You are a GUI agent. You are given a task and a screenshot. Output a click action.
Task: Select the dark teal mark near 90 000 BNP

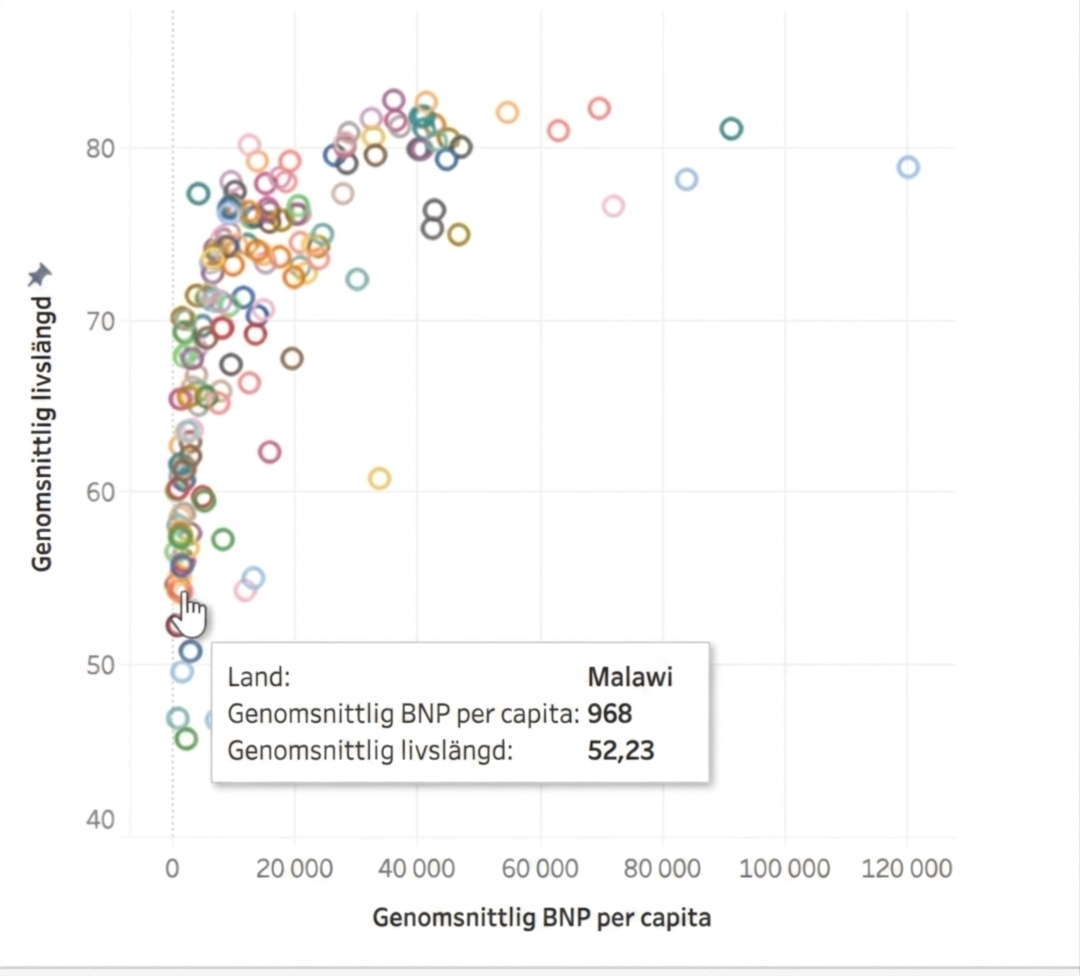point(731,128)
